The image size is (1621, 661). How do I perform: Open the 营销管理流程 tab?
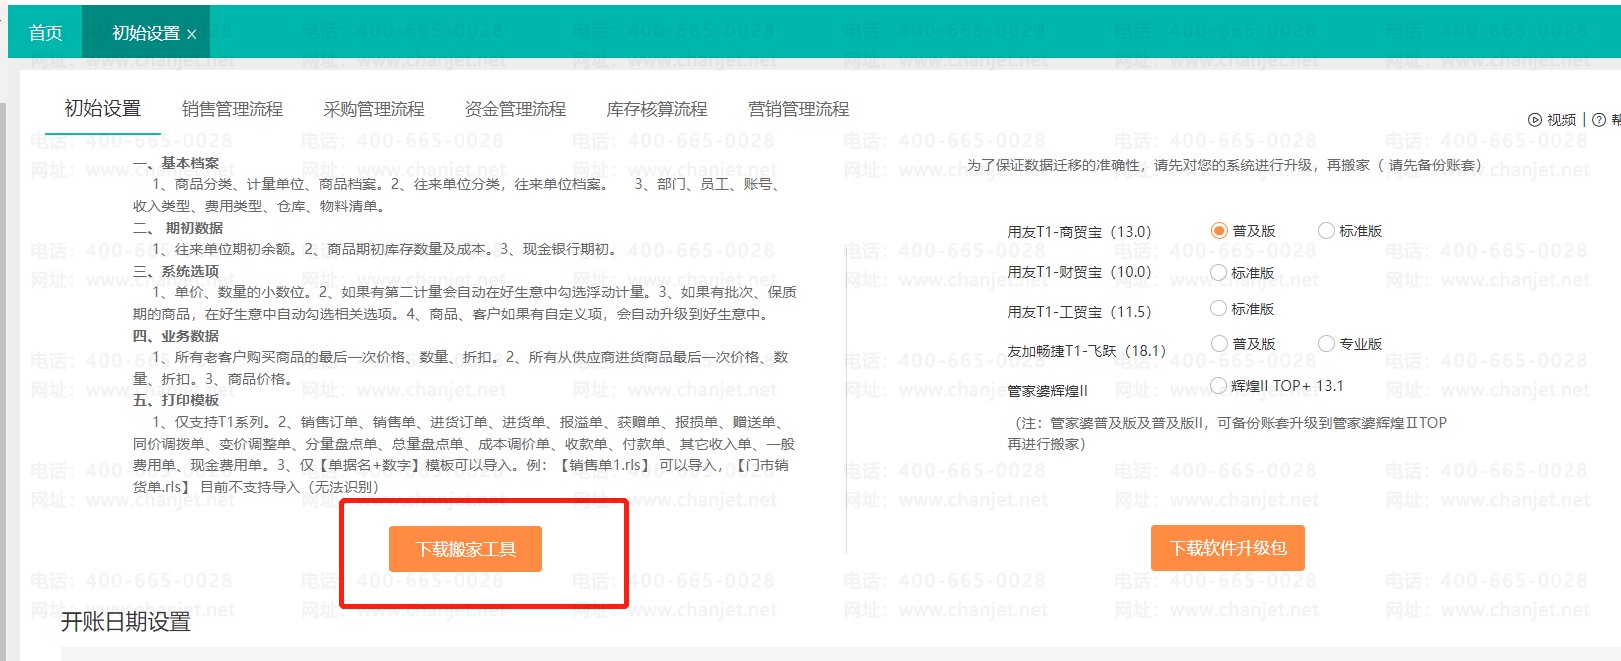[x=799, y=109]
